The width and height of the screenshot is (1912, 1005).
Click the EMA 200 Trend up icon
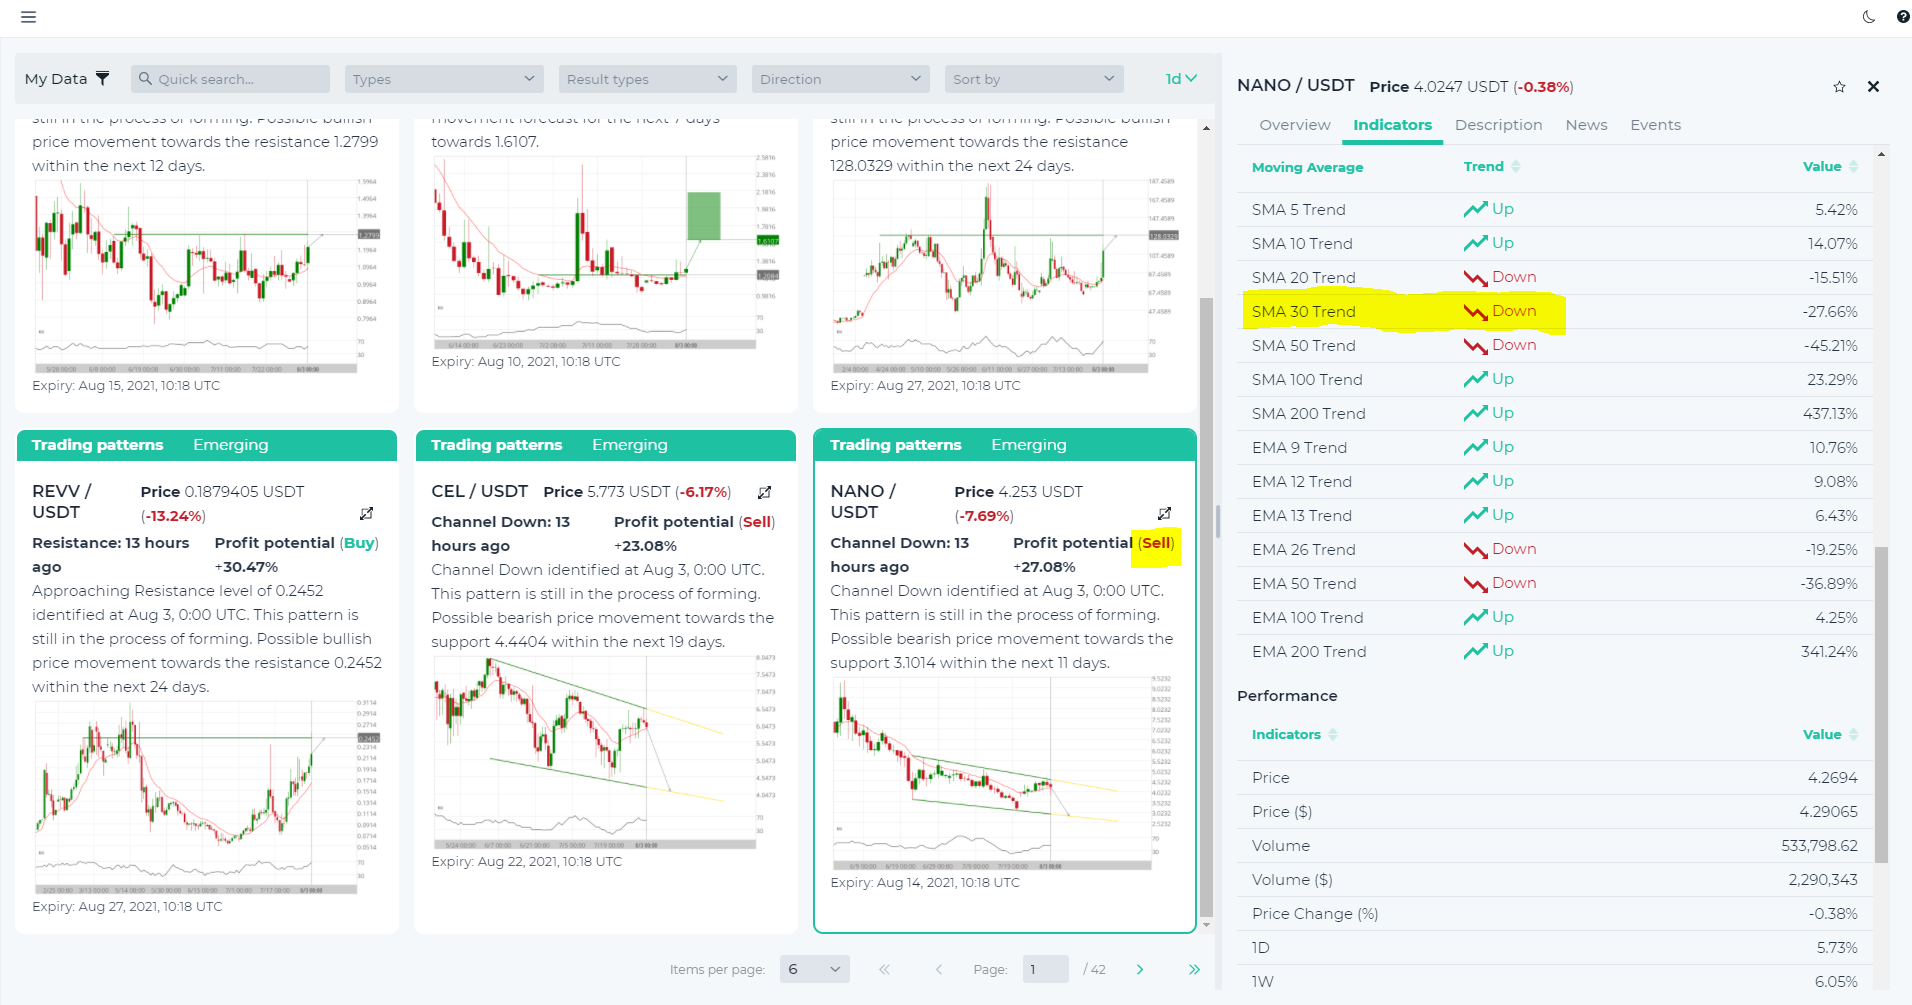coord(1475,651)
